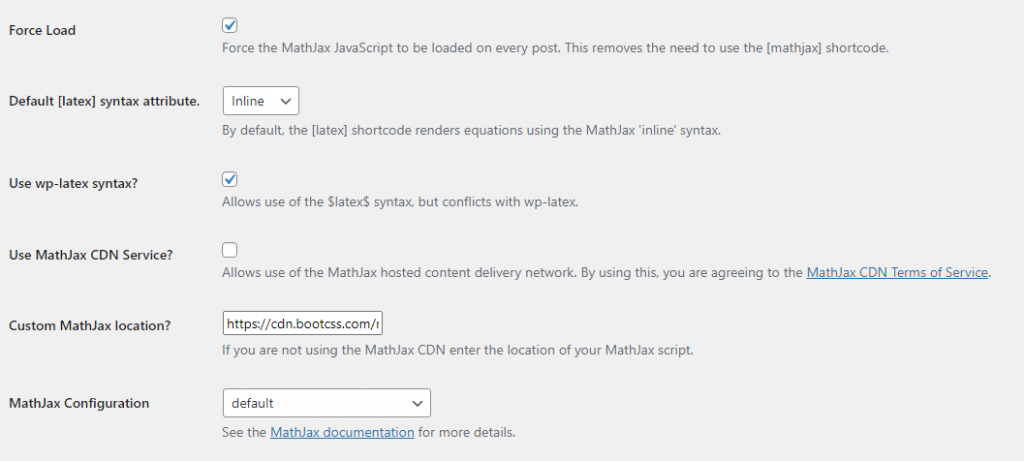Viewport: 1024px width, 461px height.
Task: Click the 'Use MathJax CDN Service?' label
Action: point(91,255)
